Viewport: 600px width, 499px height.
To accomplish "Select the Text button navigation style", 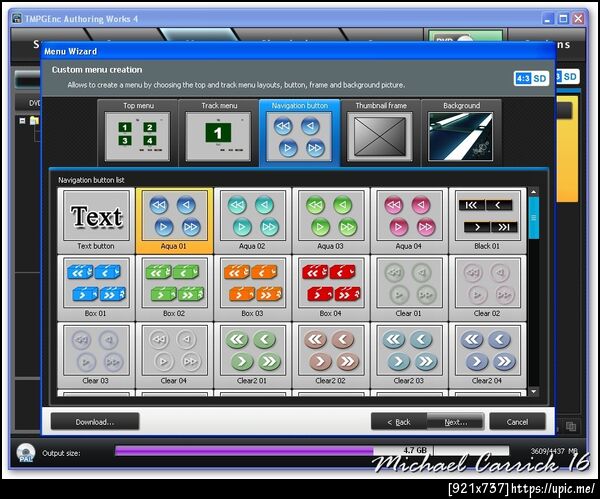I will click(96, 221).
